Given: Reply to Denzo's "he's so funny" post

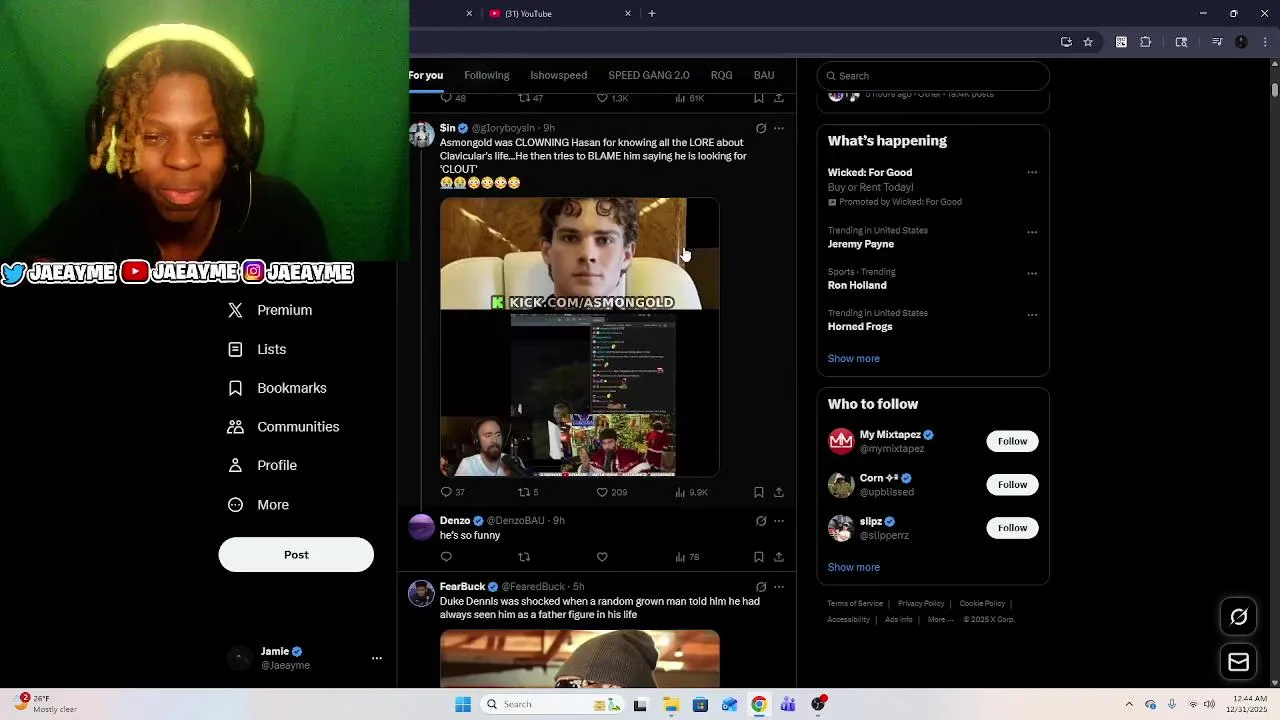Looking at the screenshot, I should [447, 557].
